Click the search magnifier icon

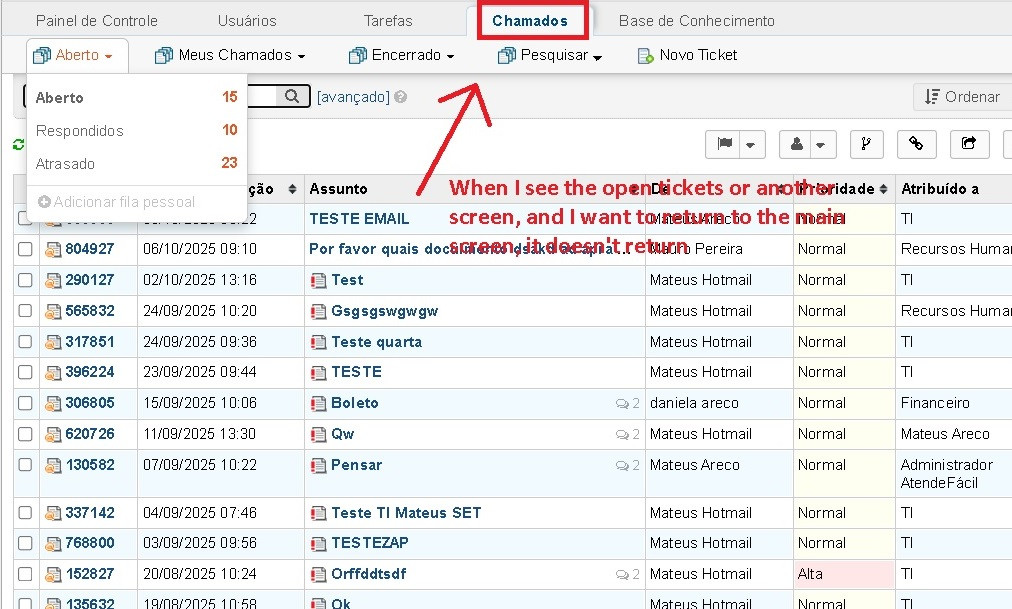[x=292, y=96]
